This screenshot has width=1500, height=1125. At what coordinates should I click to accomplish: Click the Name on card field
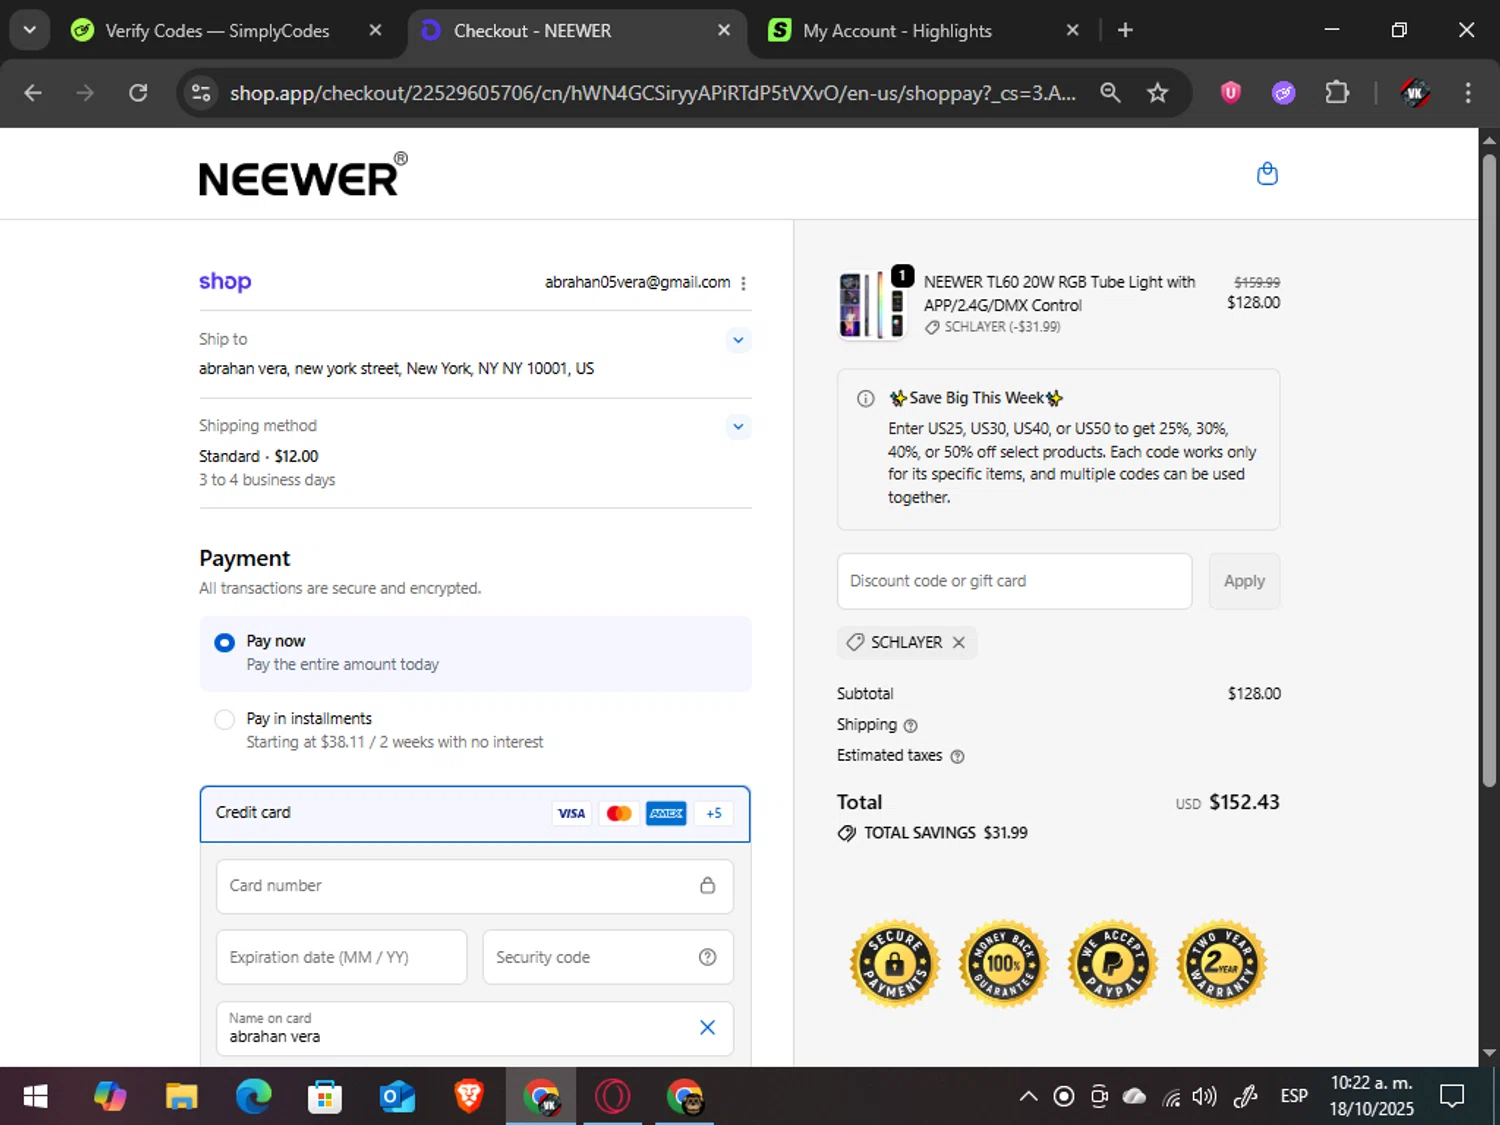[x=475, y=1028]
